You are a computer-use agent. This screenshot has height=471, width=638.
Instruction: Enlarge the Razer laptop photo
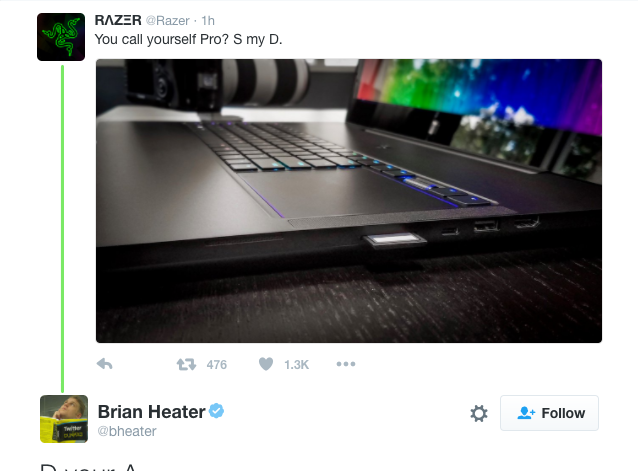click(x=349, y=201)
